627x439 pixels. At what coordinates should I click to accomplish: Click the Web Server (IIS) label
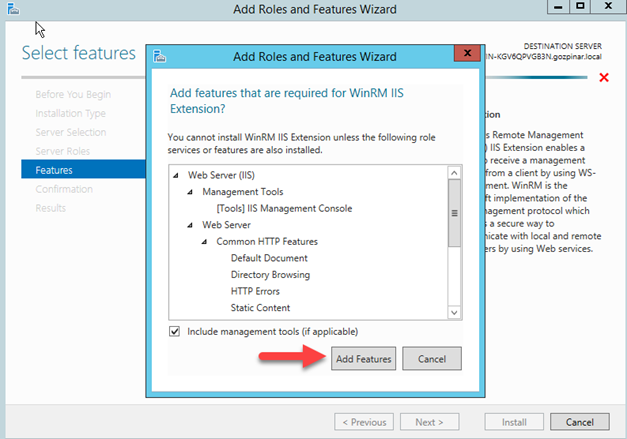pyautogui.click(x=221, y=175)
